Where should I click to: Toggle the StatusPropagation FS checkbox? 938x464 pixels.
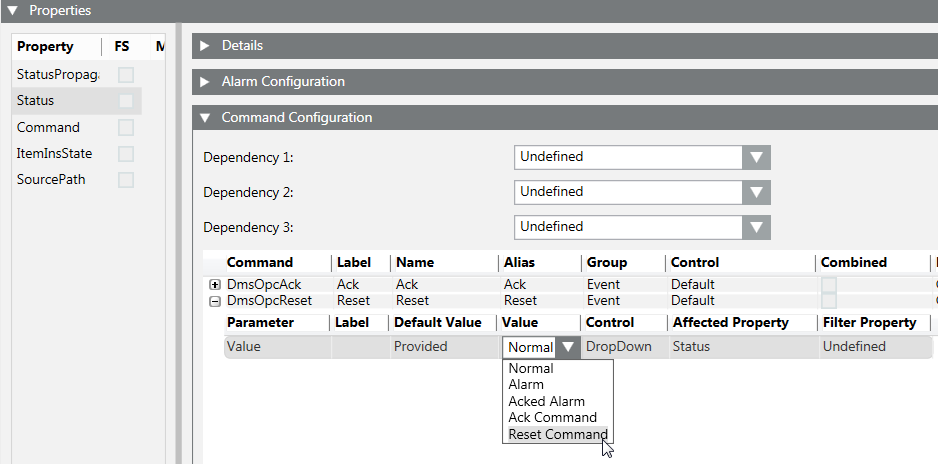pos(126,75)
